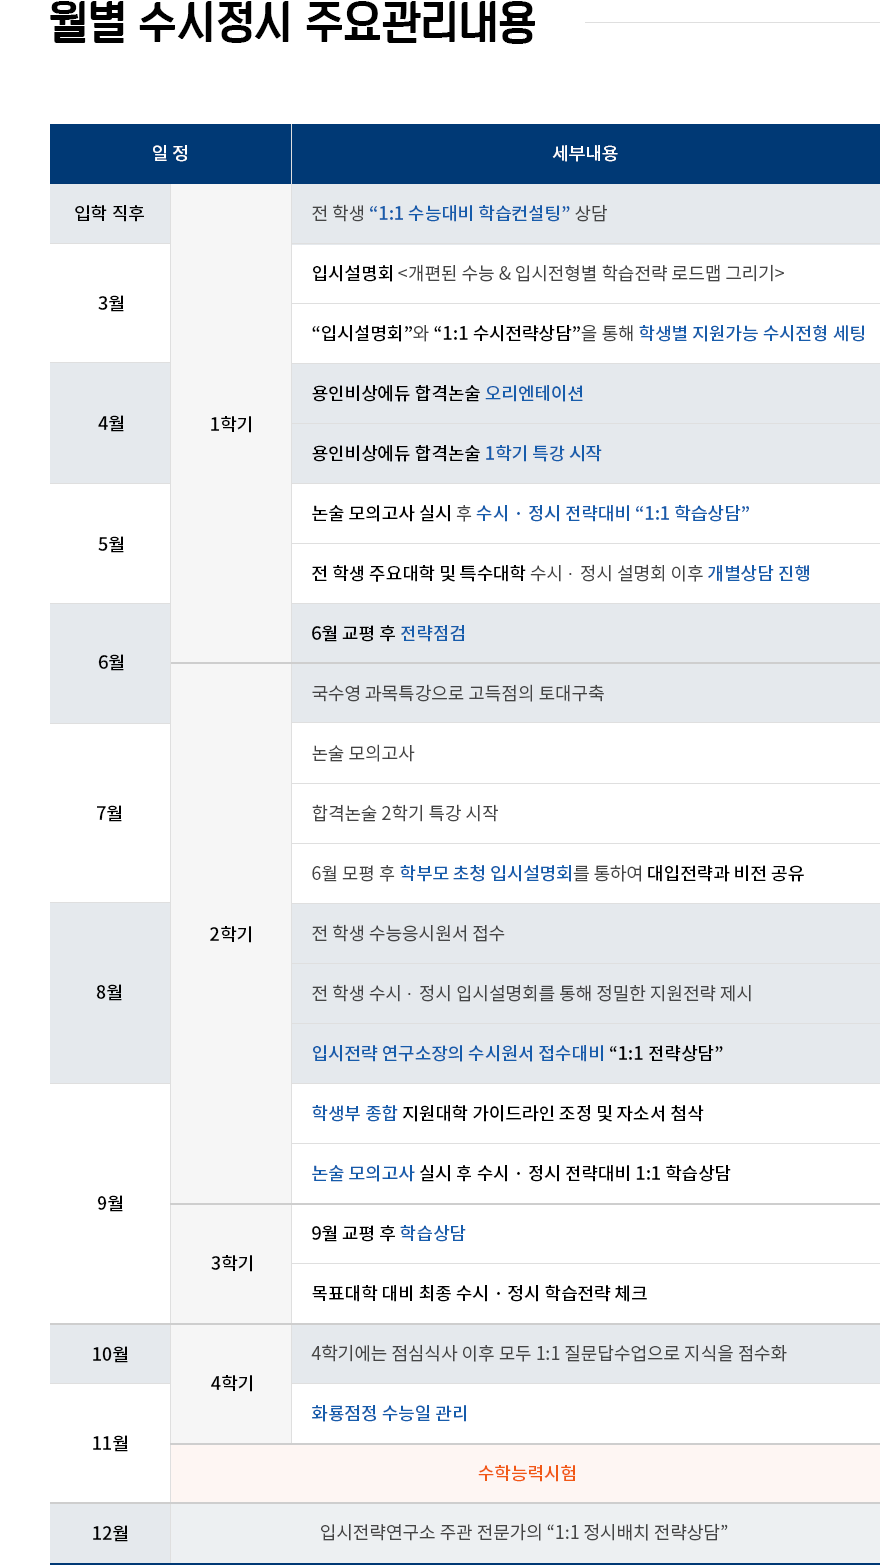Click the blue "전략점검" text
This screenshot has height=1565, width=880.
click(433, 633)
